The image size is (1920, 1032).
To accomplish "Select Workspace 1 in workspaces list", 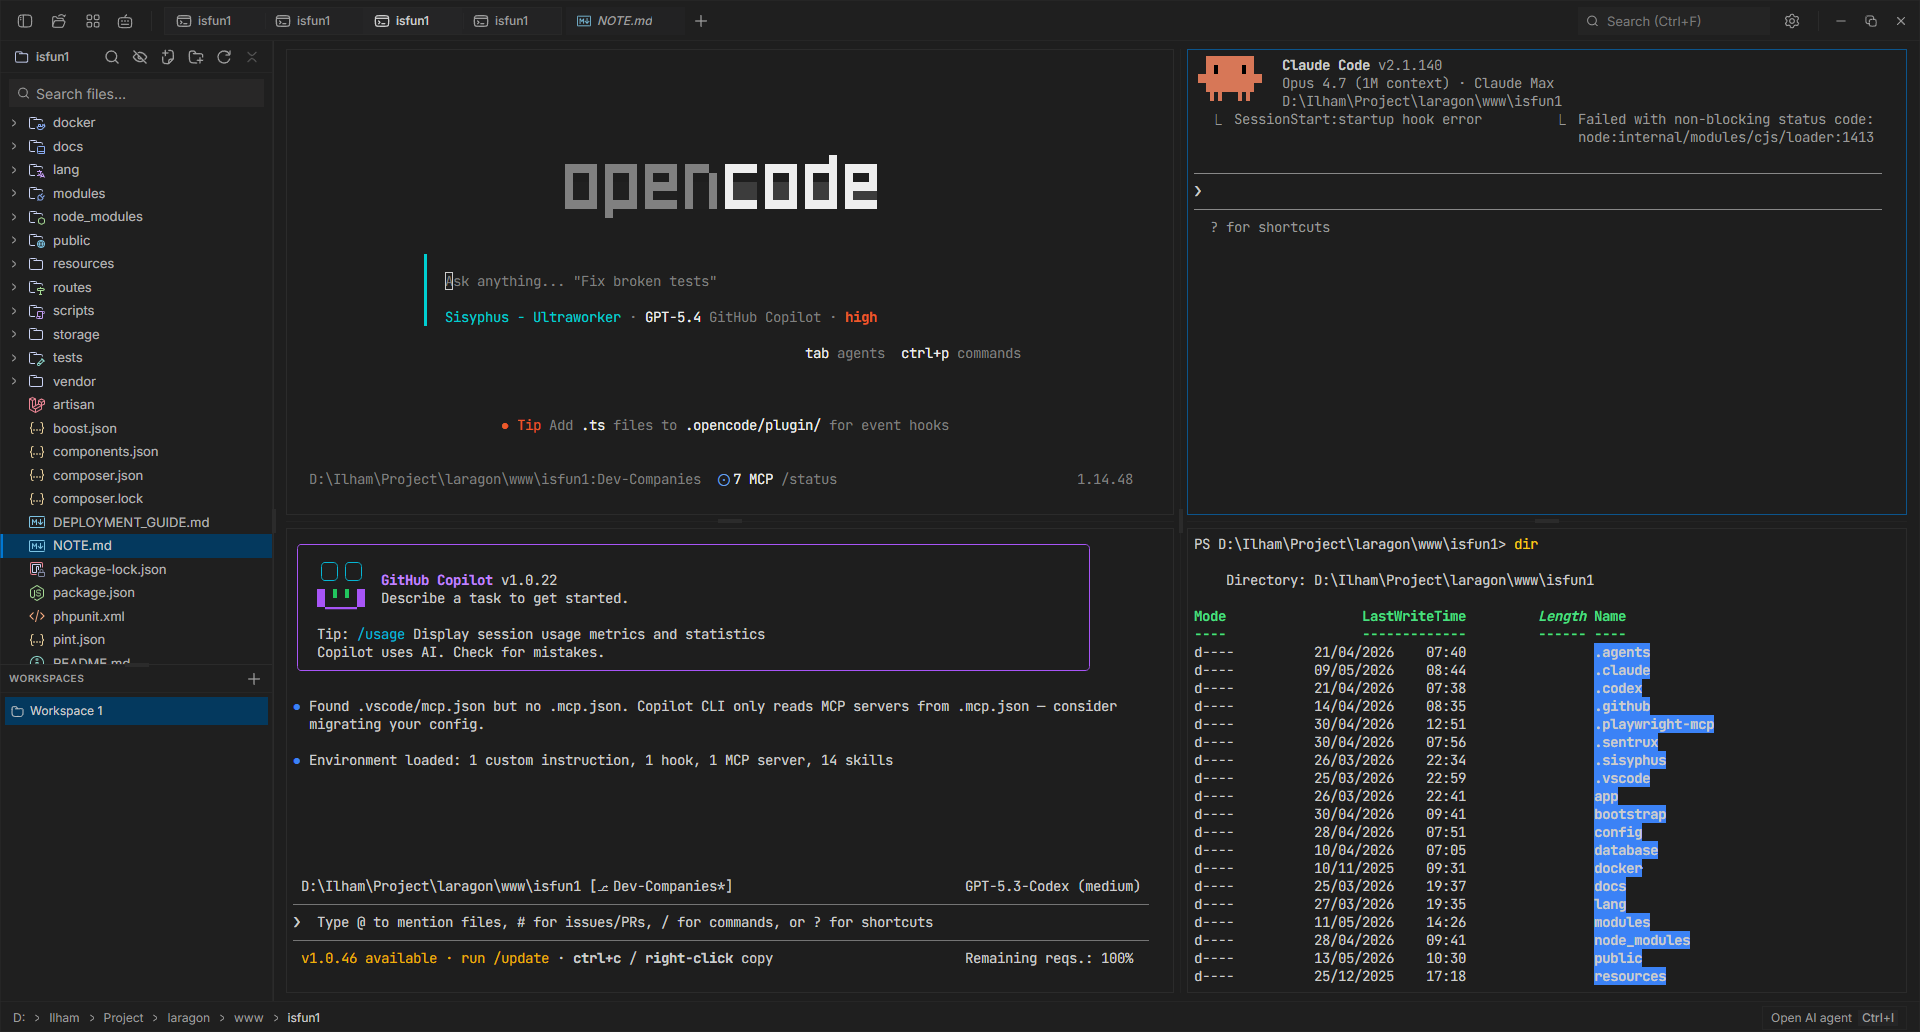I will click(x=136, y=711).
